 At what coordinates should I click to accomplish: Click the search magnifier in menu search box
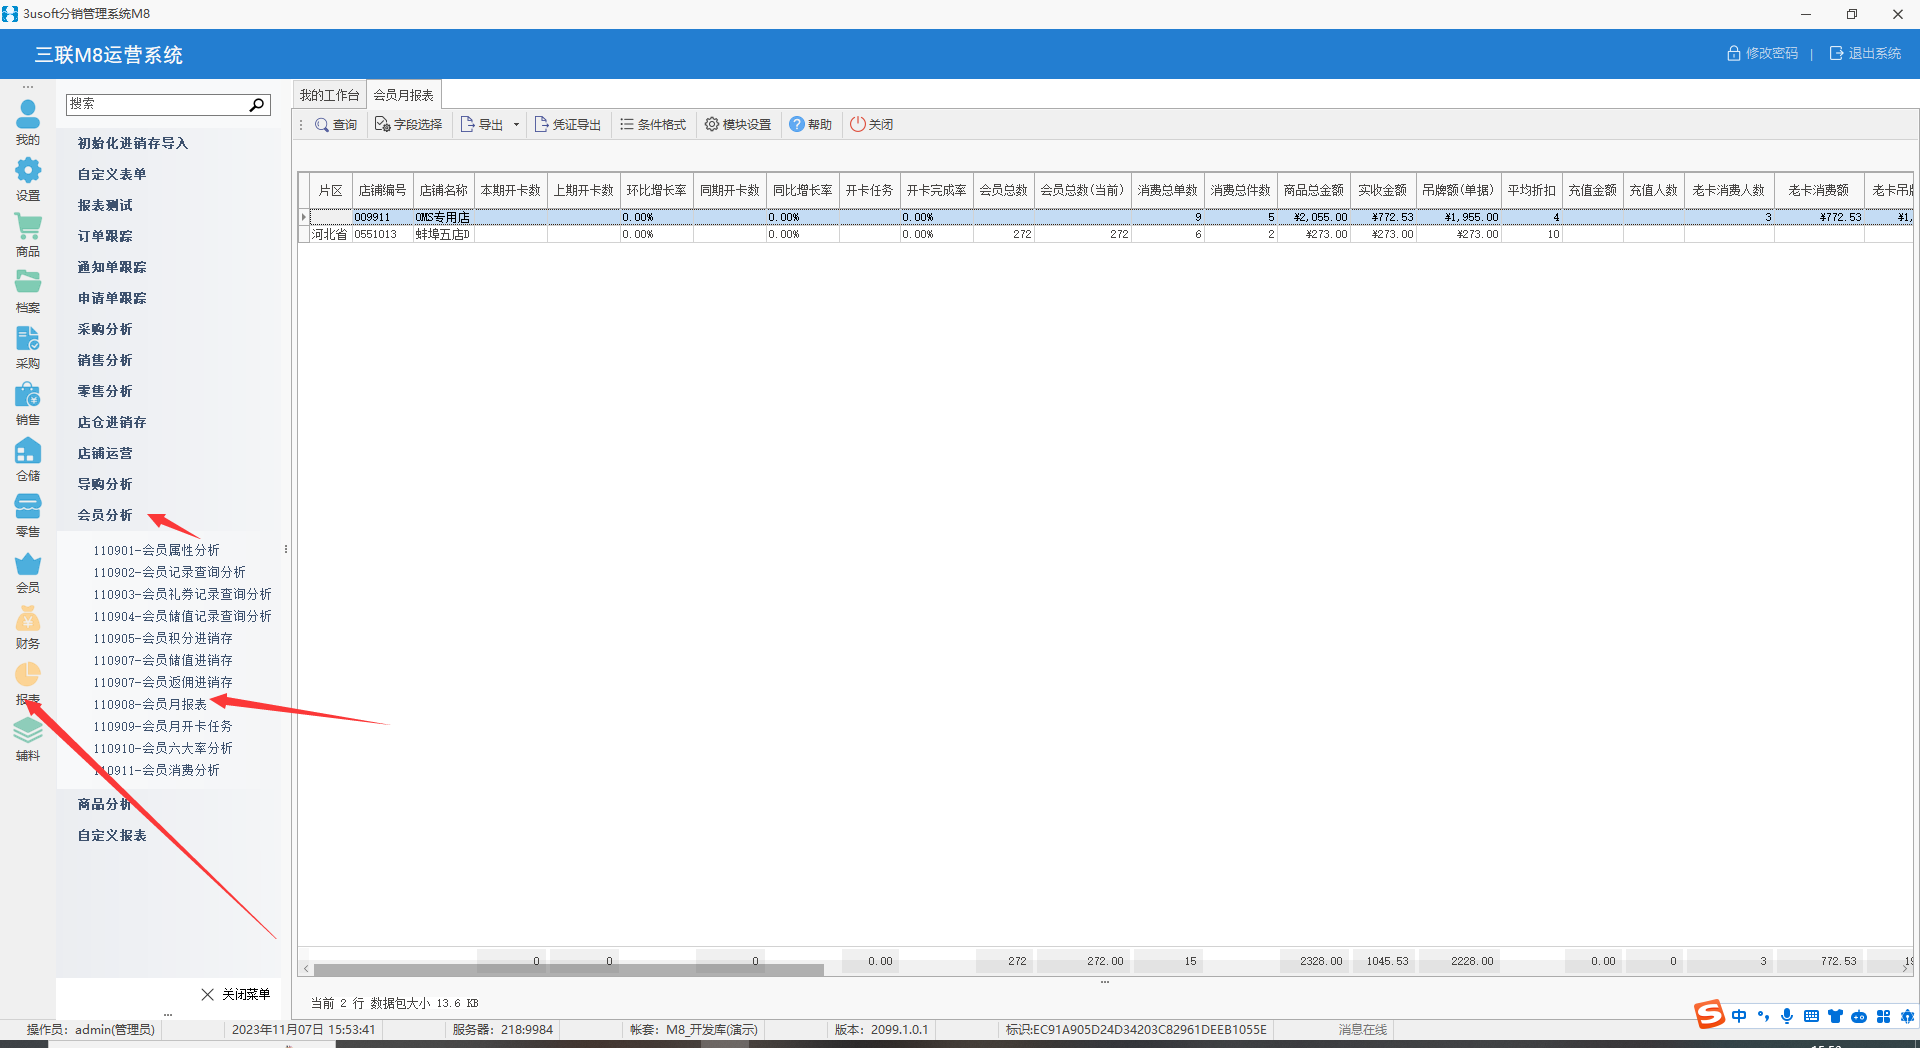point(257,105)
